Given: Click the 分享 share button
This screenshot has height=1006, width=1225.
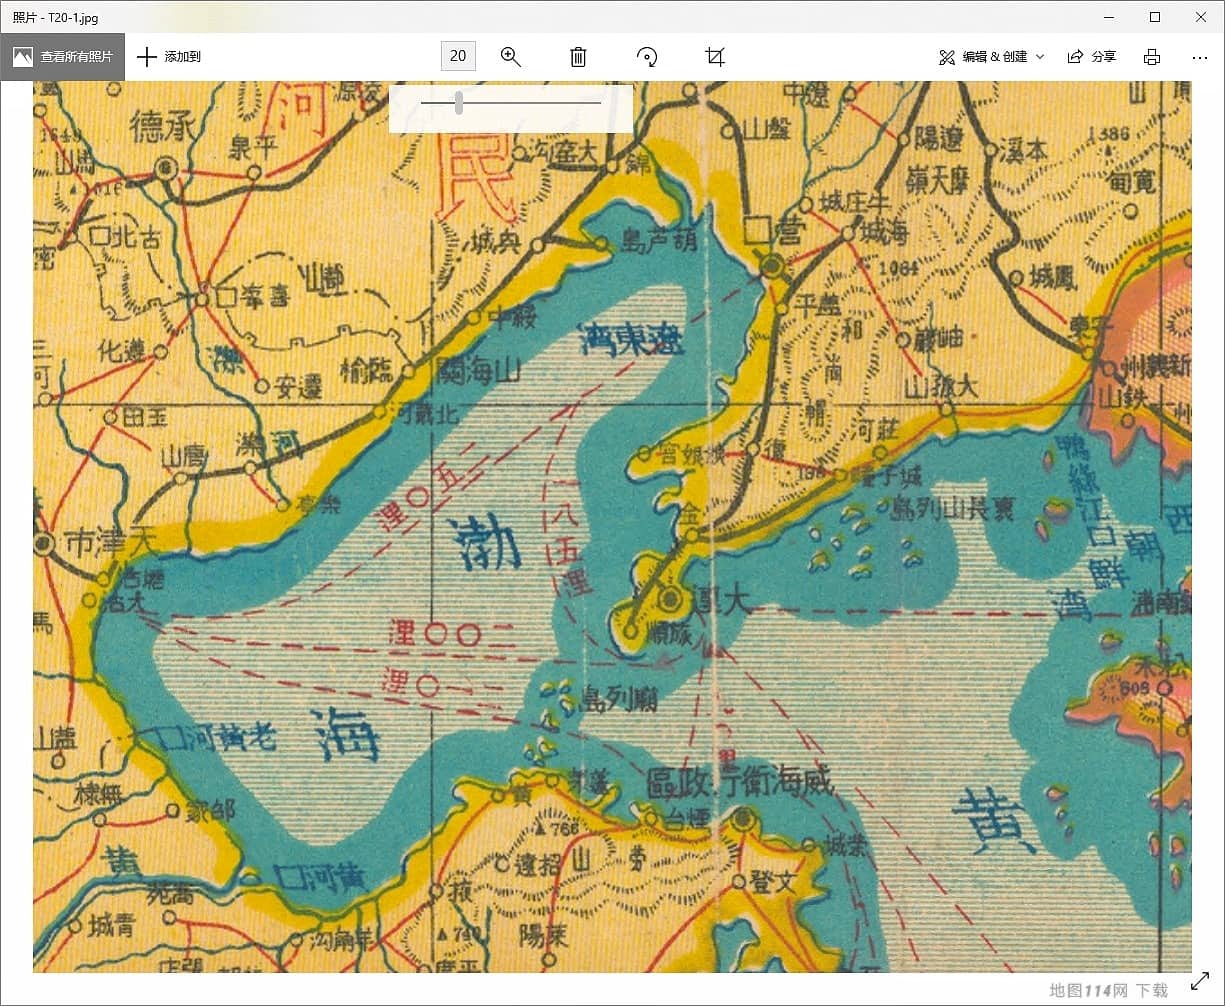Looking at the screenshot, I should tap(1092, 57).
